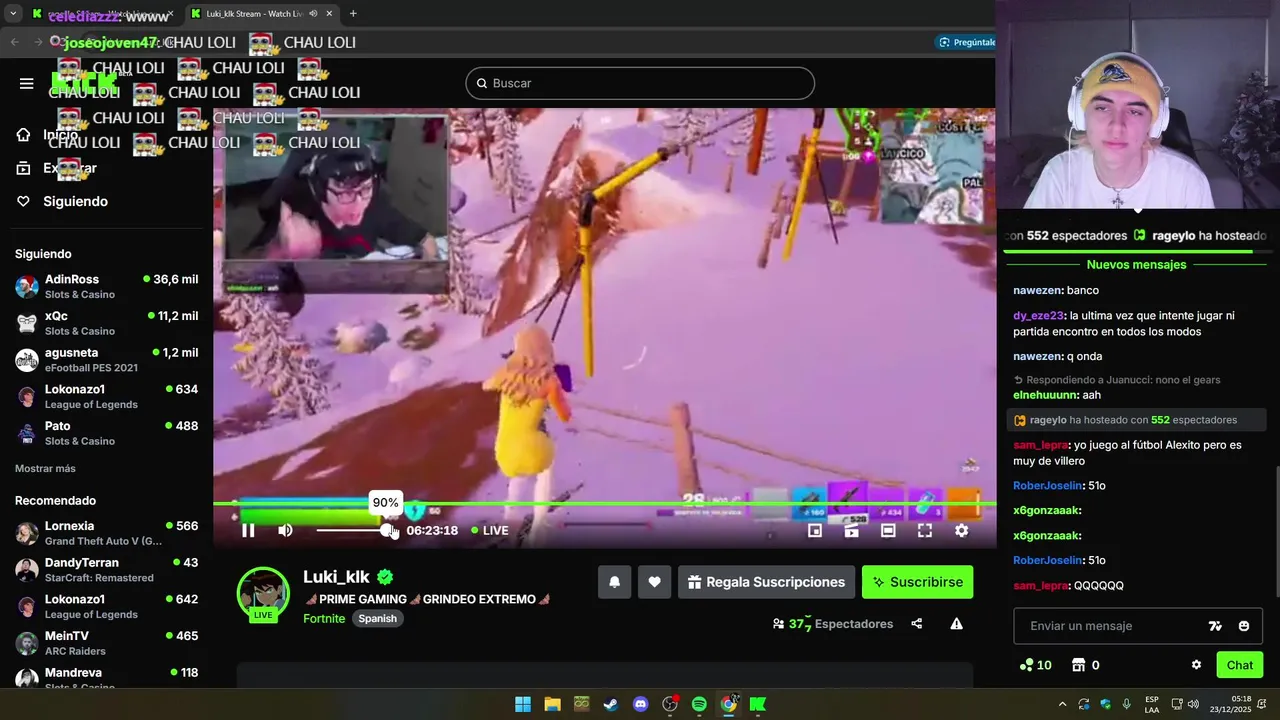Open the AdinRoss channel in Siguiendo

click(106, 286)
